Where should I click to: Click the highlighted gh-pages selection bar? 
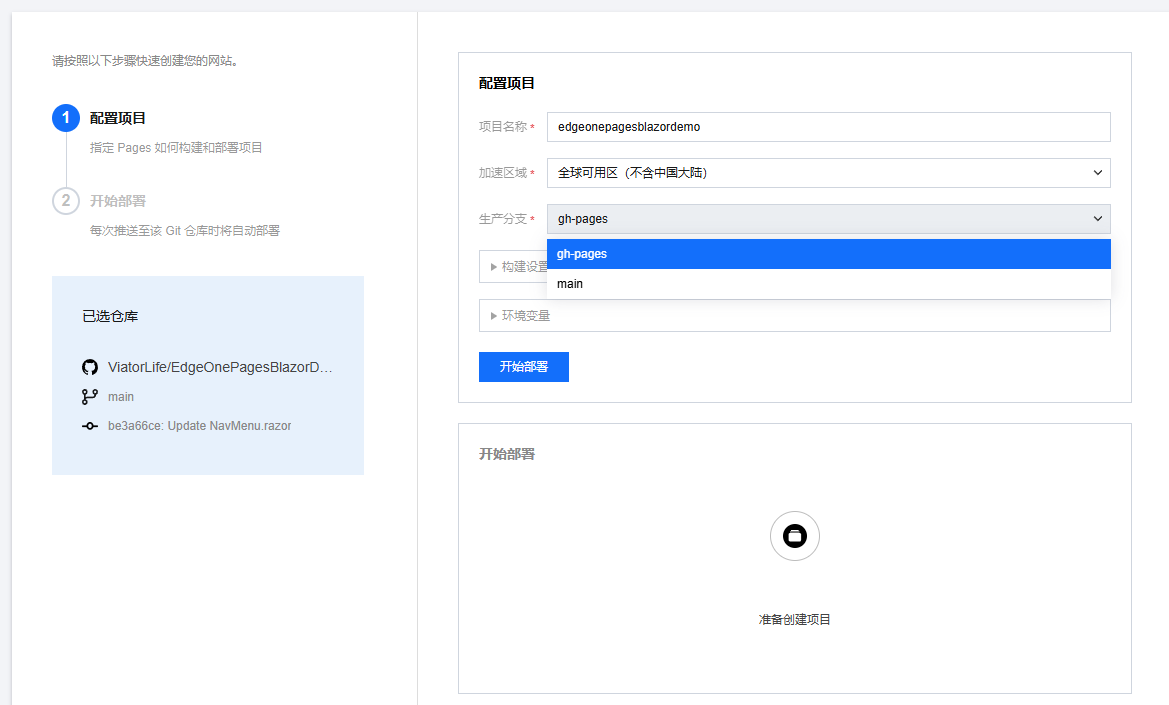pyautogui.click(x=828, y=253)
